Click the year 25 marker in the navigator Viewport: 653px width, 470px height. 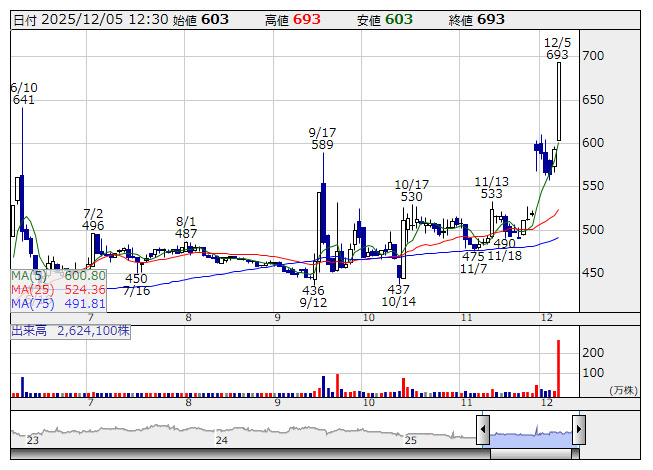coord(410,440)
